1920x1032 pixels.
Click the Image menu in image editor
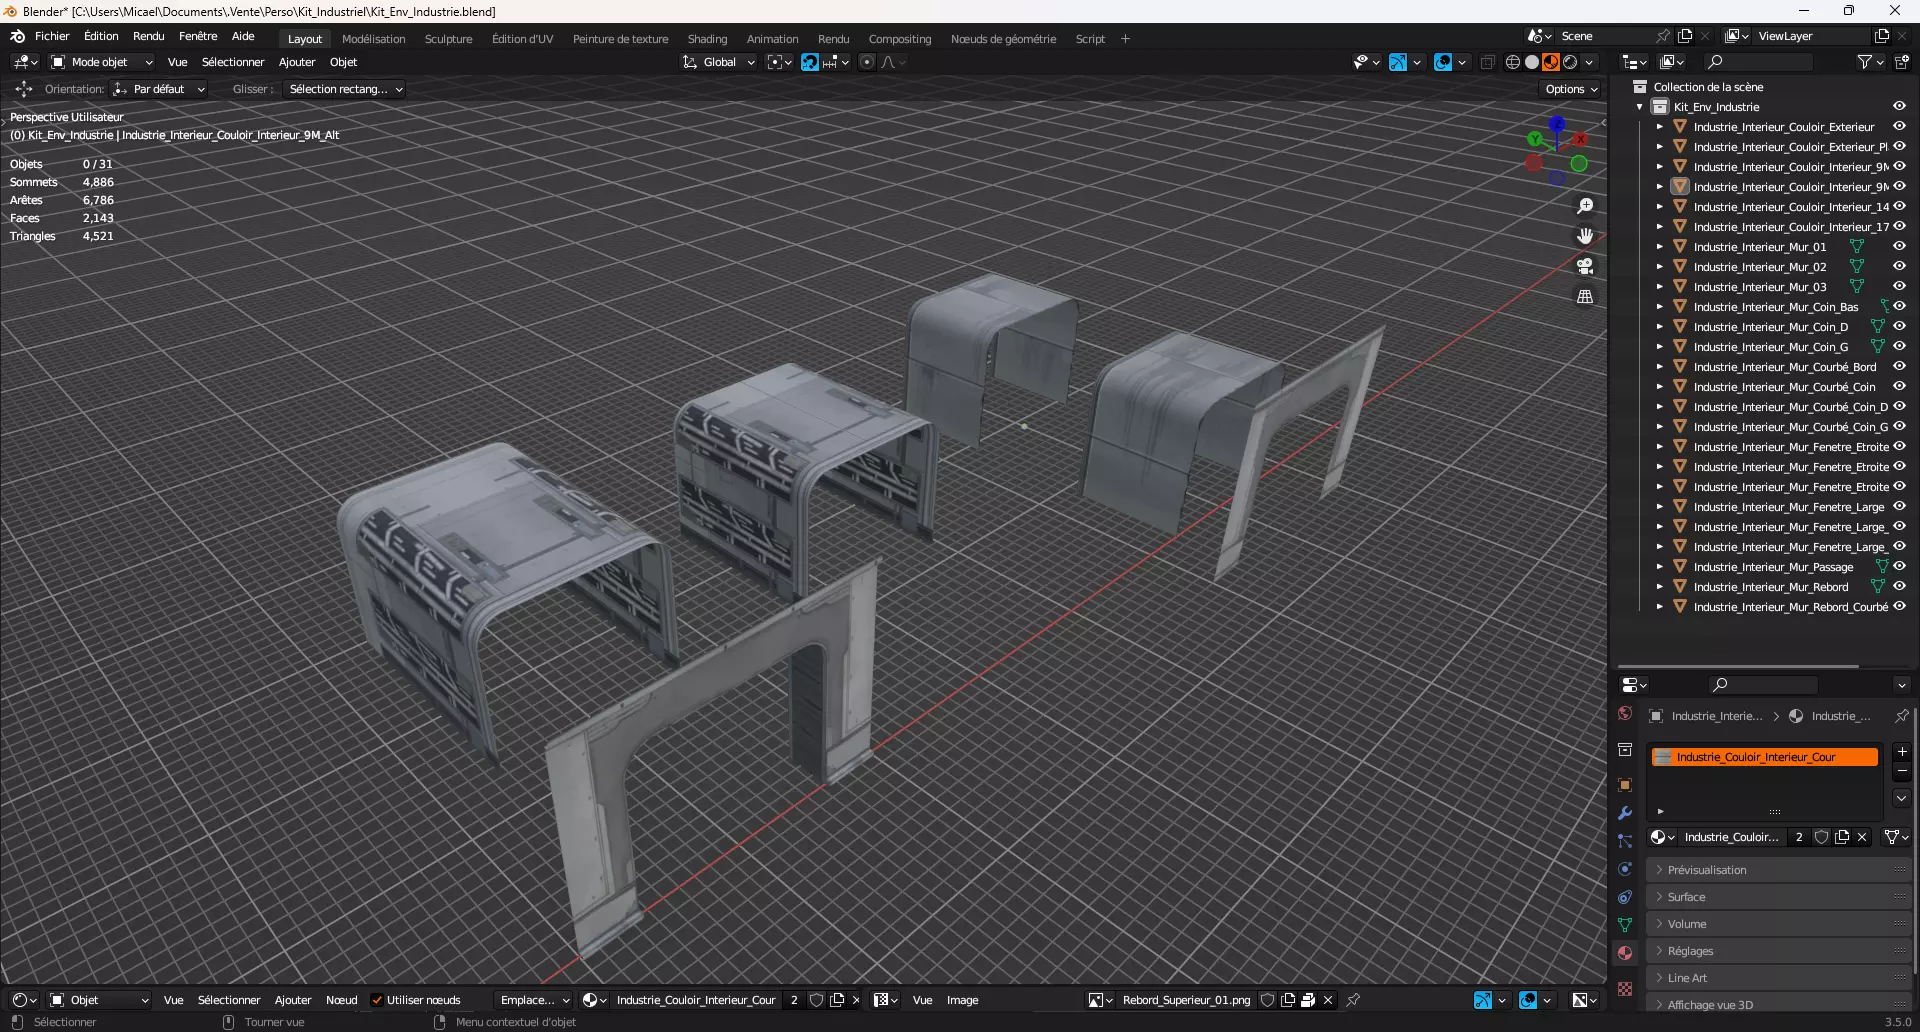point(962,1000)
